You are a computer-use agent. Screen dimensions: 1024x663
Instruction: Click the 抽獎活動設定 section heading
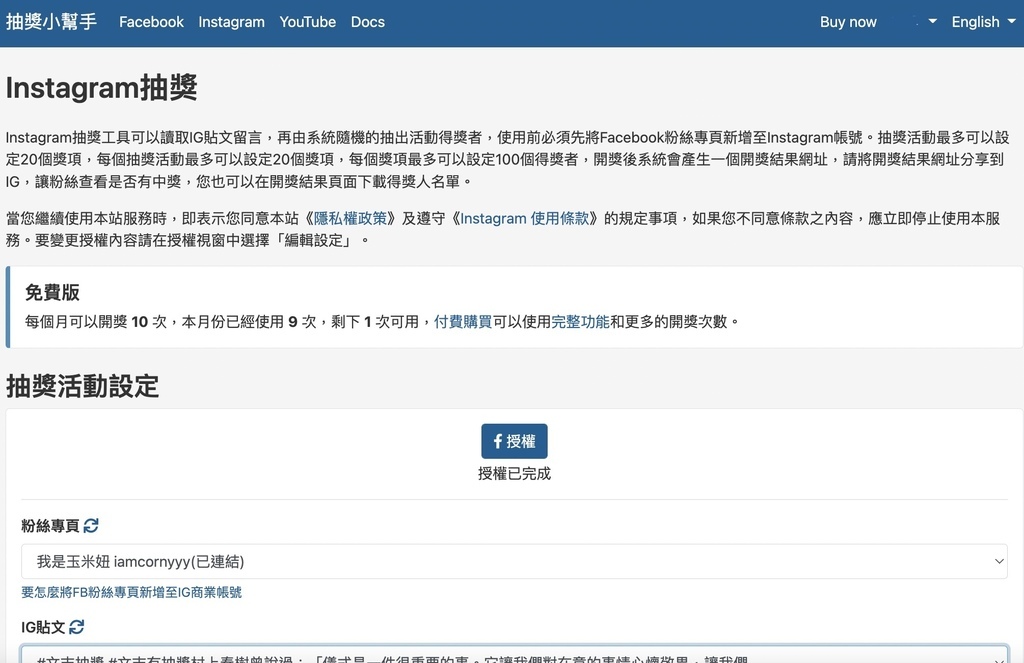point(82,386)
